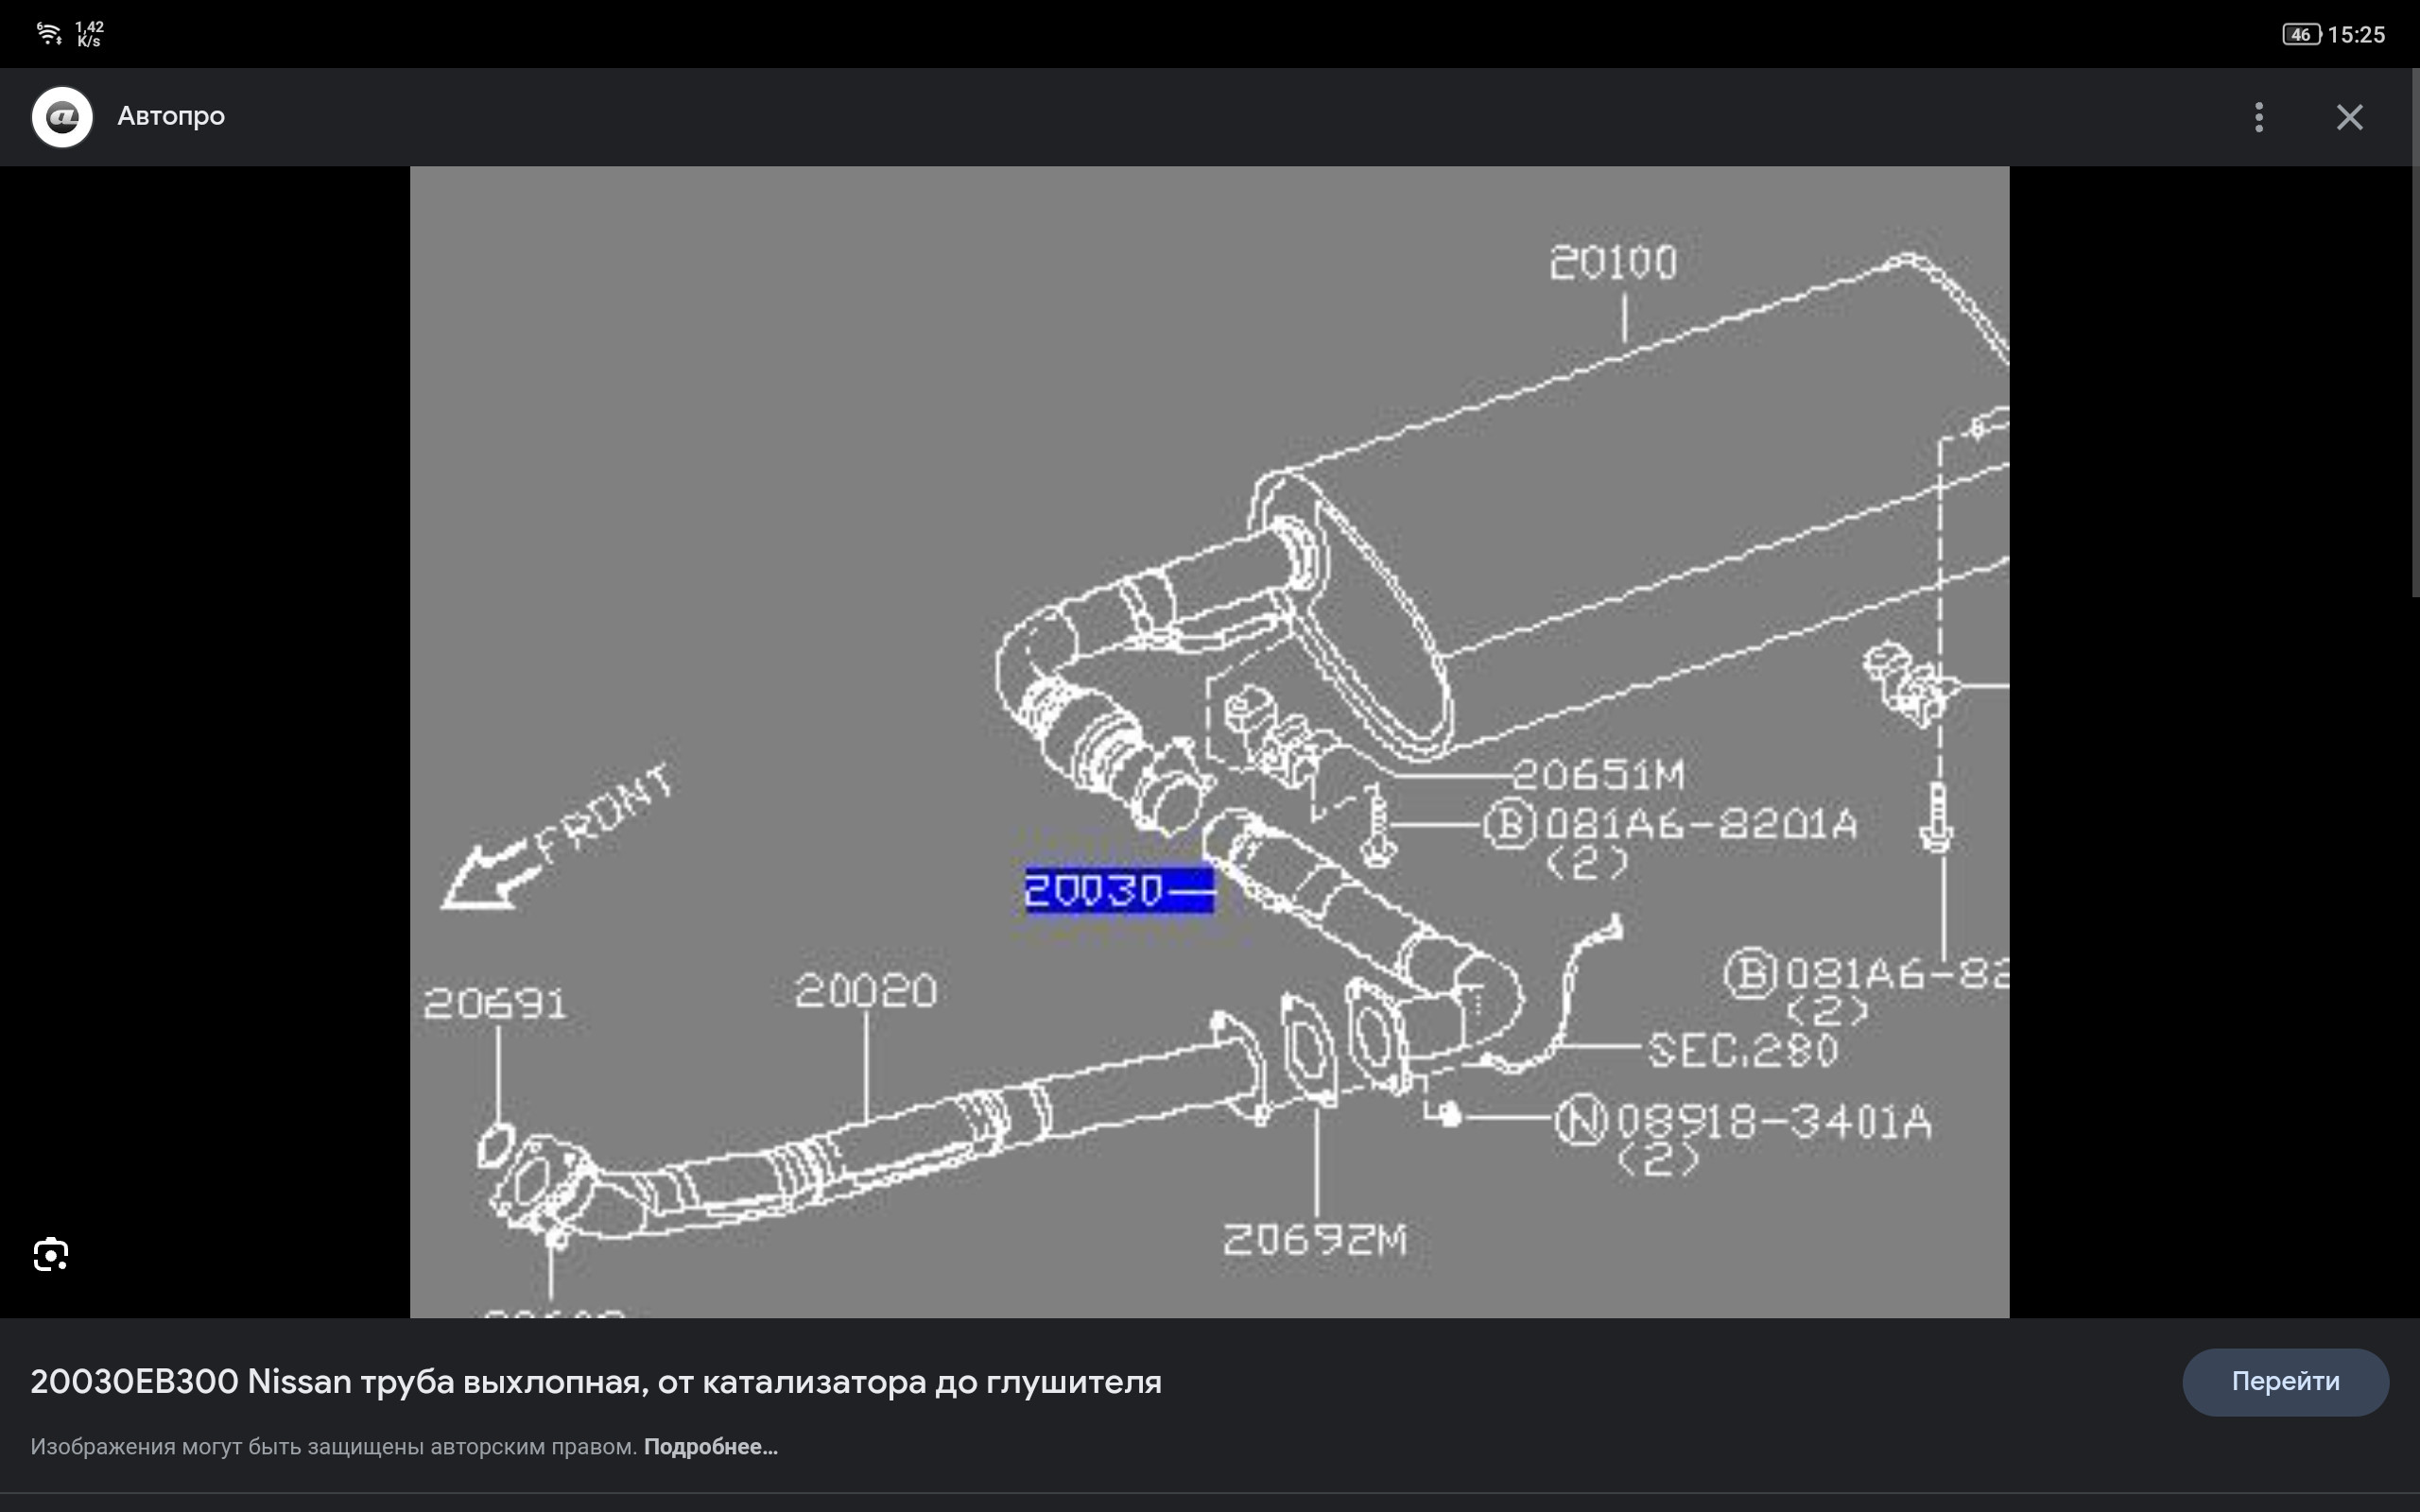Screen dimensions: 2420x1512
Task: Tap the Wi-Fi status icon
Action: point(48,34)
